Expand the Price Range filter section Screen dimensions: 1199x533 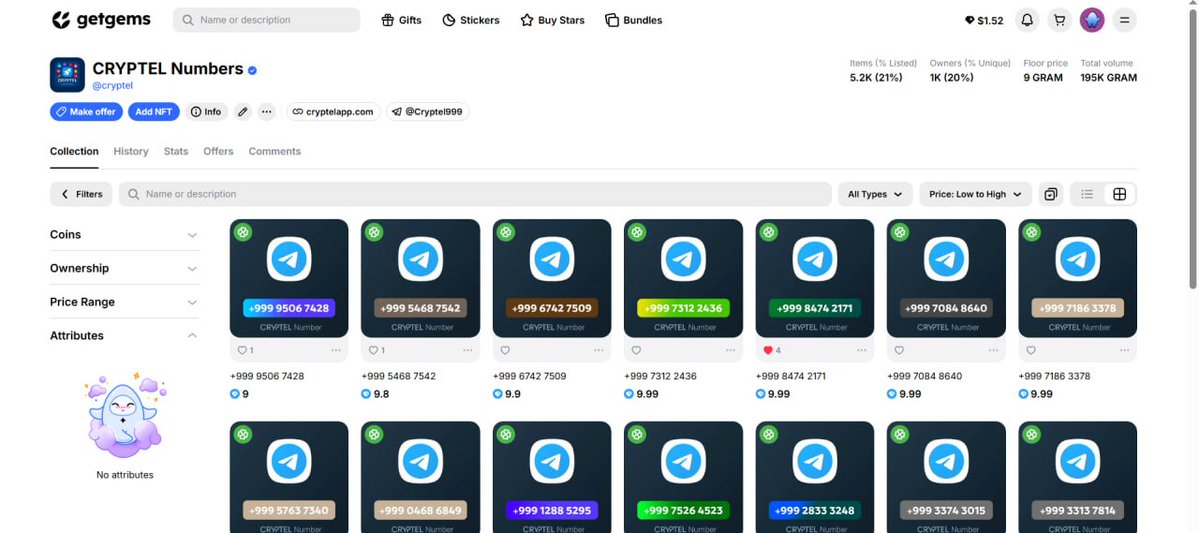[124, 302]
